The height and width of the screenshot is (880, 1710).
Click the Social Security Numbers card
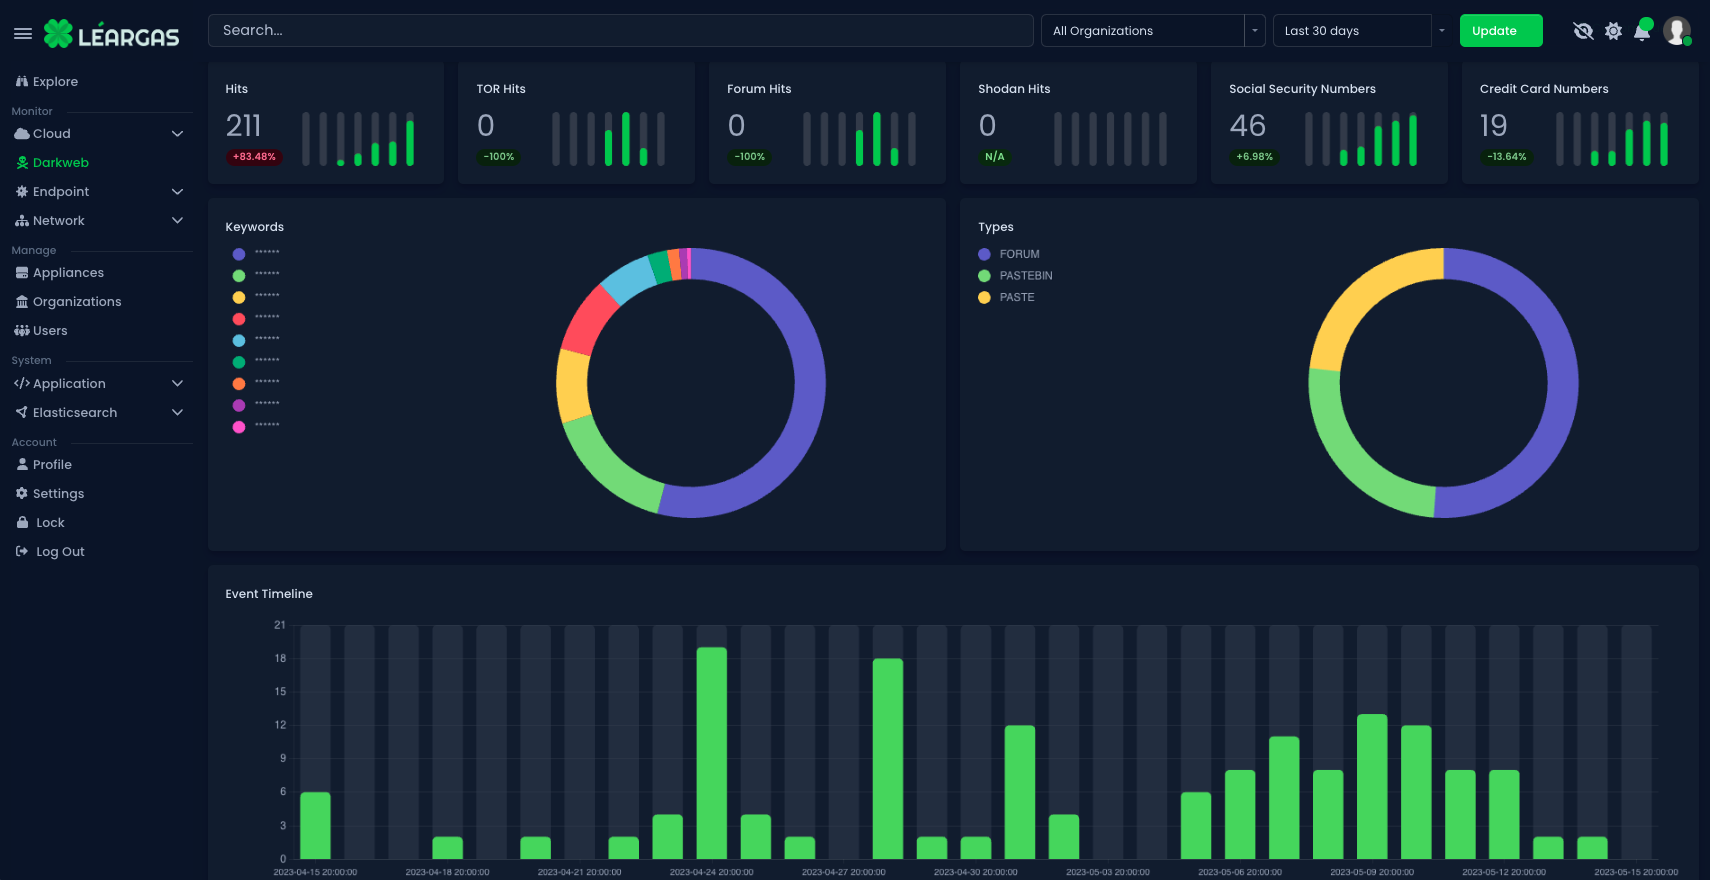pyautogui.click(x=1329, y=123)
